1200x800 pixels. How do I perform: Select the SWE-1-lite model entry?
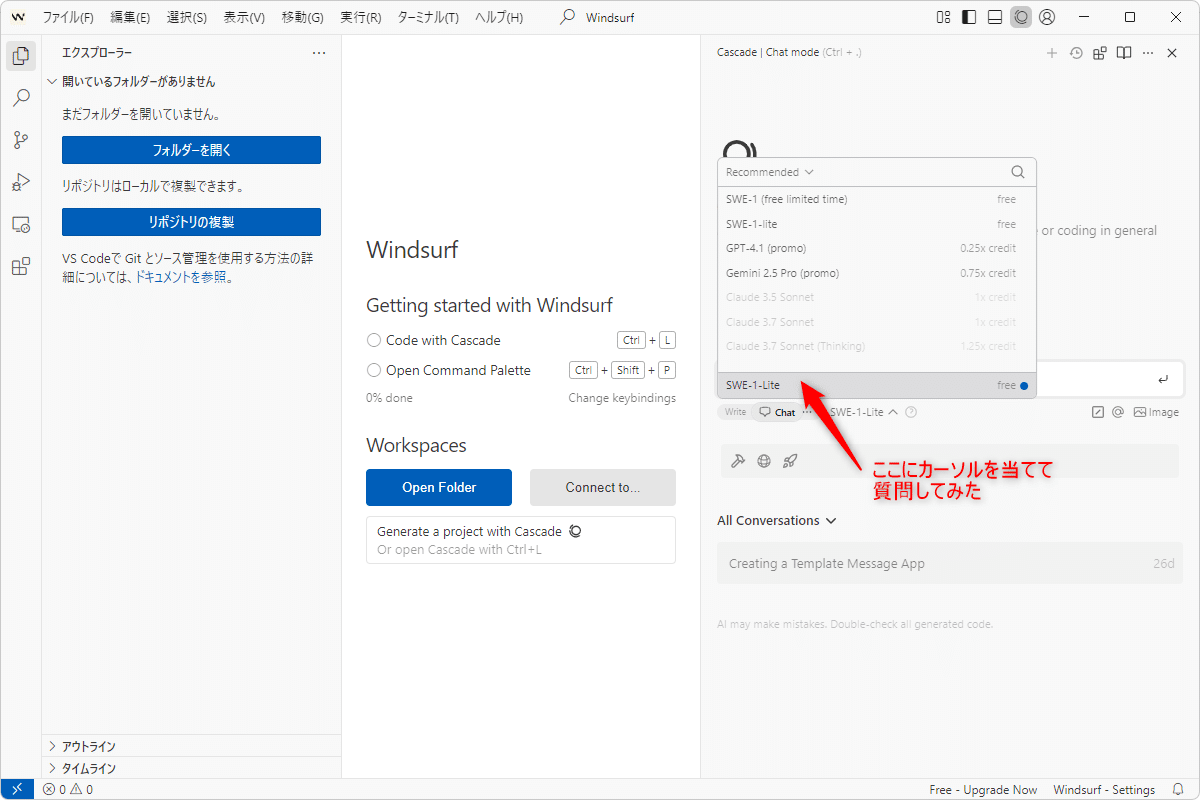coord(877,224)
